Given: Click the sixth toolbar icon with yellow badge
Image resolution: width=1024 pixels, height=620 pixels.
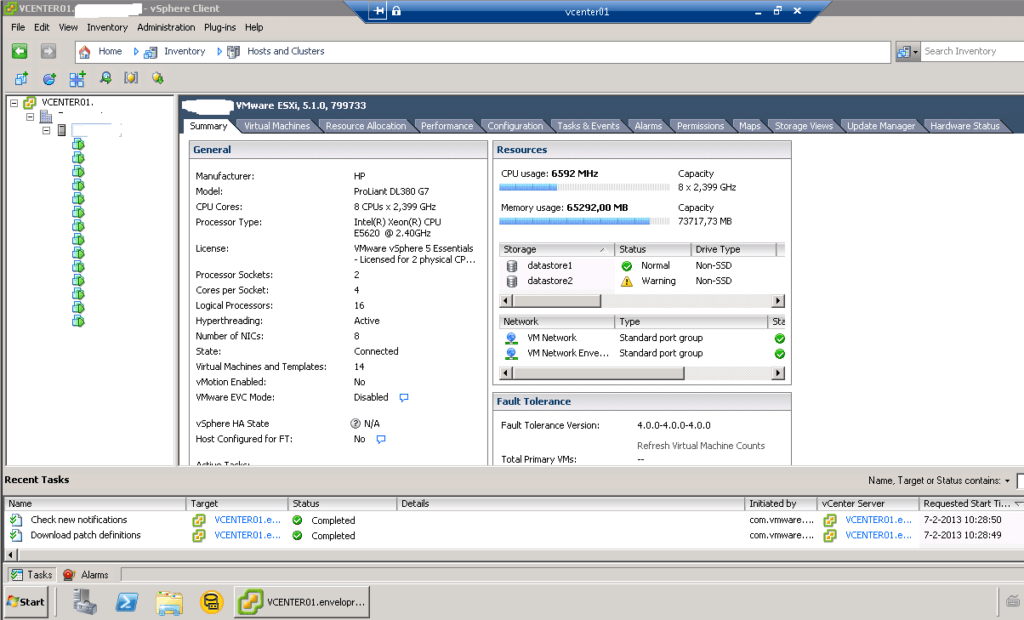Looking at the screenshot, I should coord(157,78).
